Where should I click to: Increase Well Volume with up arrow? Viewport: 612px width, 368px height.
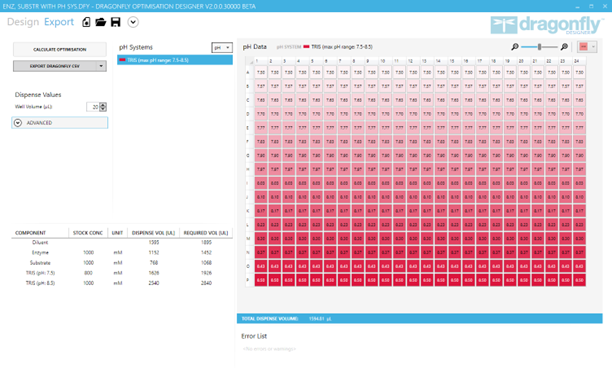[103, 105]
